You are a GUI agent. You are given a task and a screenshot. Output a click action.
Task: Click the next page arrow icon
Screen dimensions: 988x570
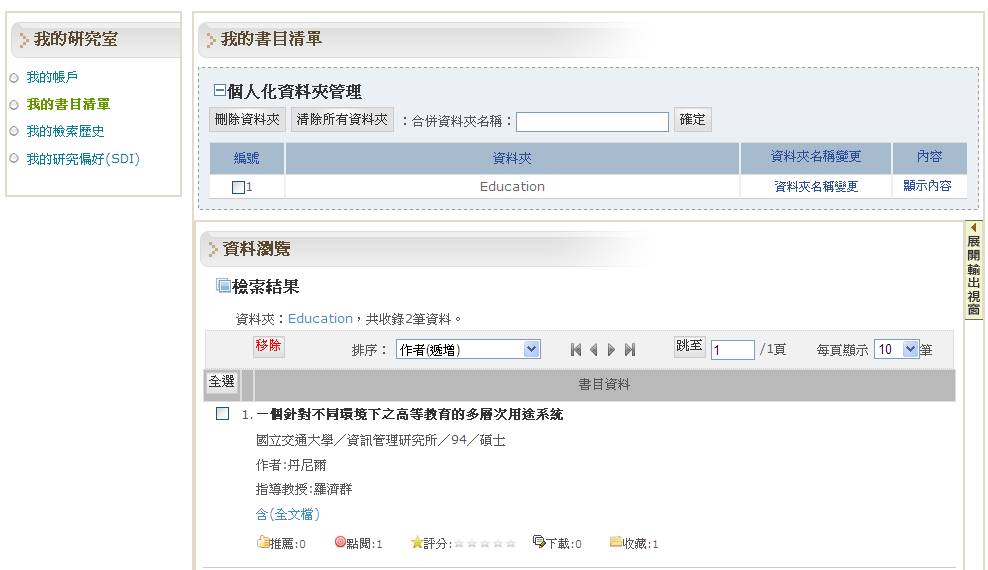coord(612,350)
